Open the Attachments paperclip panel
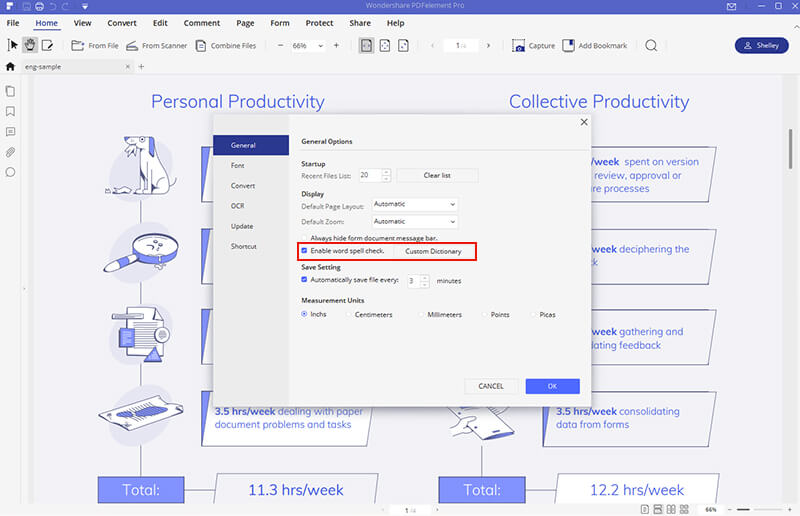The width and height of the screenshot is (800, 516). click(x=10, y=152)
